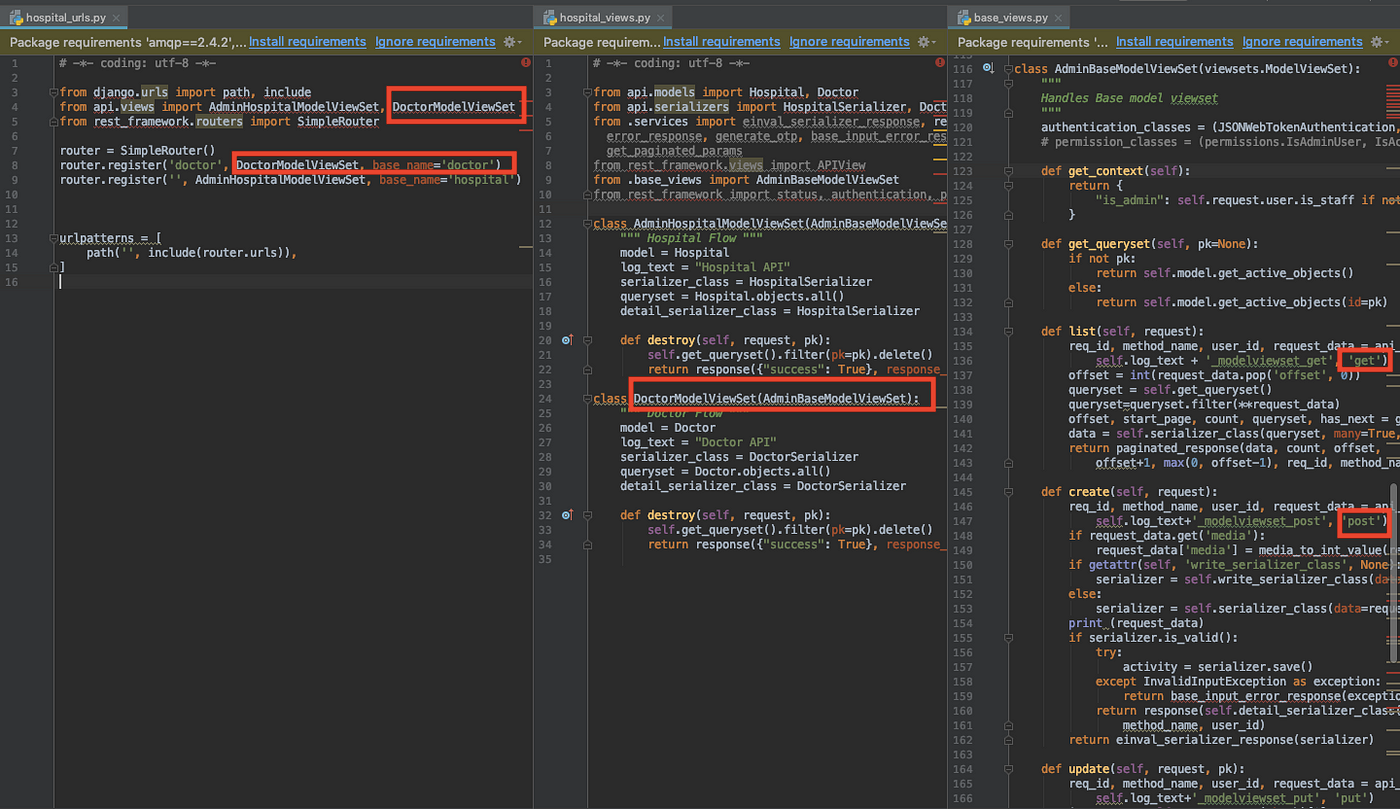Viewport: 1400px width, 809px height.
Task: Collapse the list method fold on line 134
Action: tap(1009, 331)
